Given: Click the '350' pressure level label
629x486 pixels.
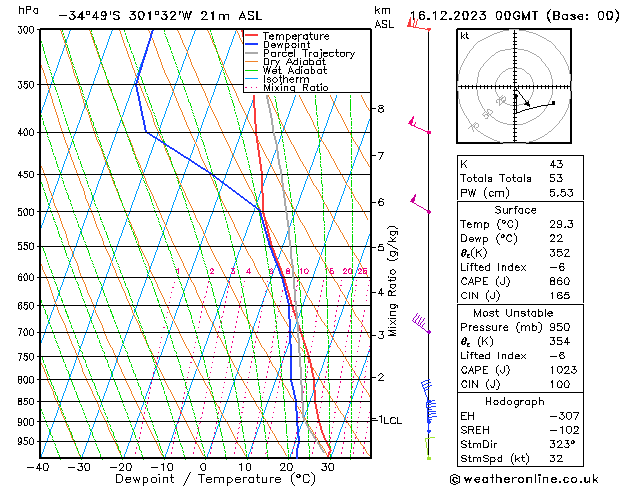Looking at the screenshot, I should 28,85.
